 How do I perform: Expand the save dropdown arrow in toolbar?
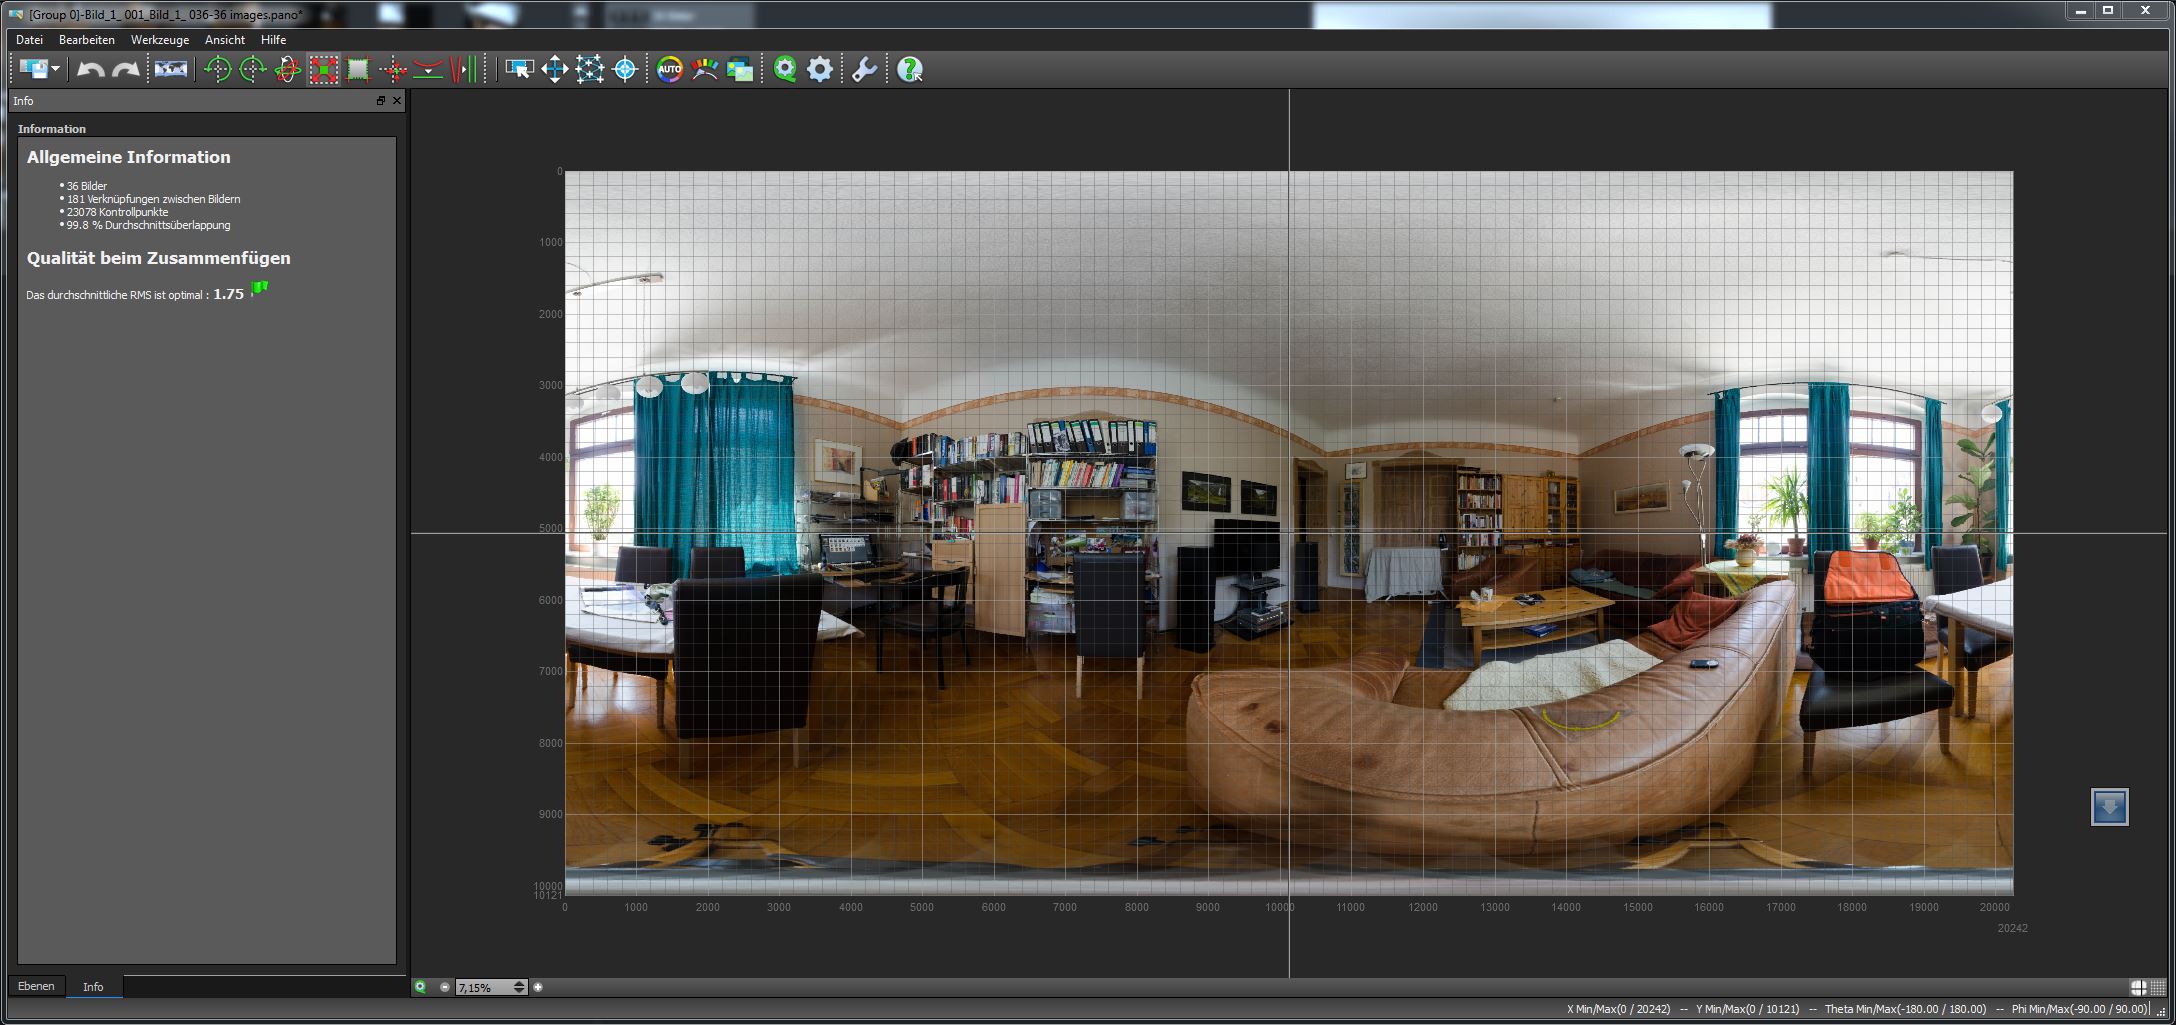56,69
